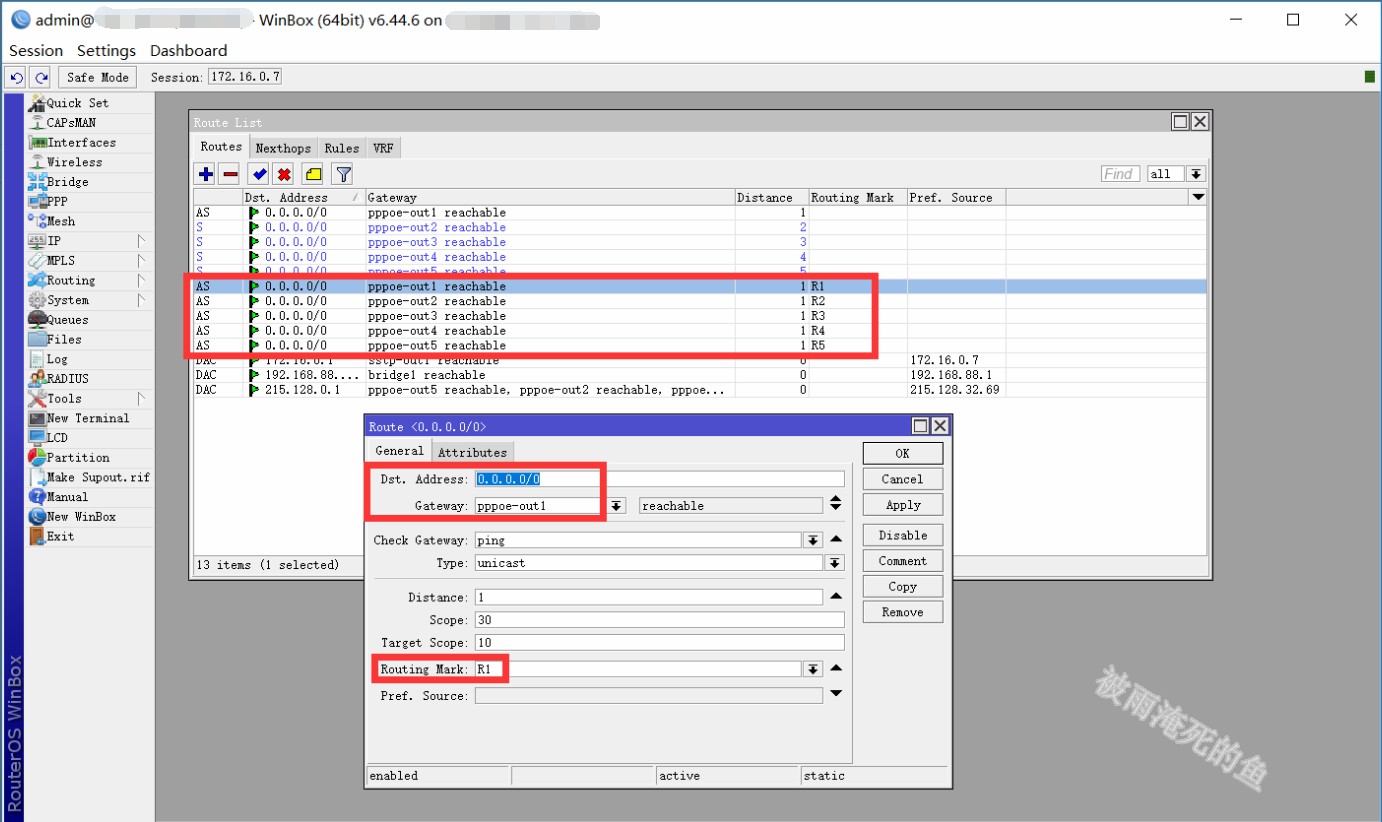Viewport: 1382px width, 822px height.
Task: Switch to the Nexthops tab
Action: point(283,148)
